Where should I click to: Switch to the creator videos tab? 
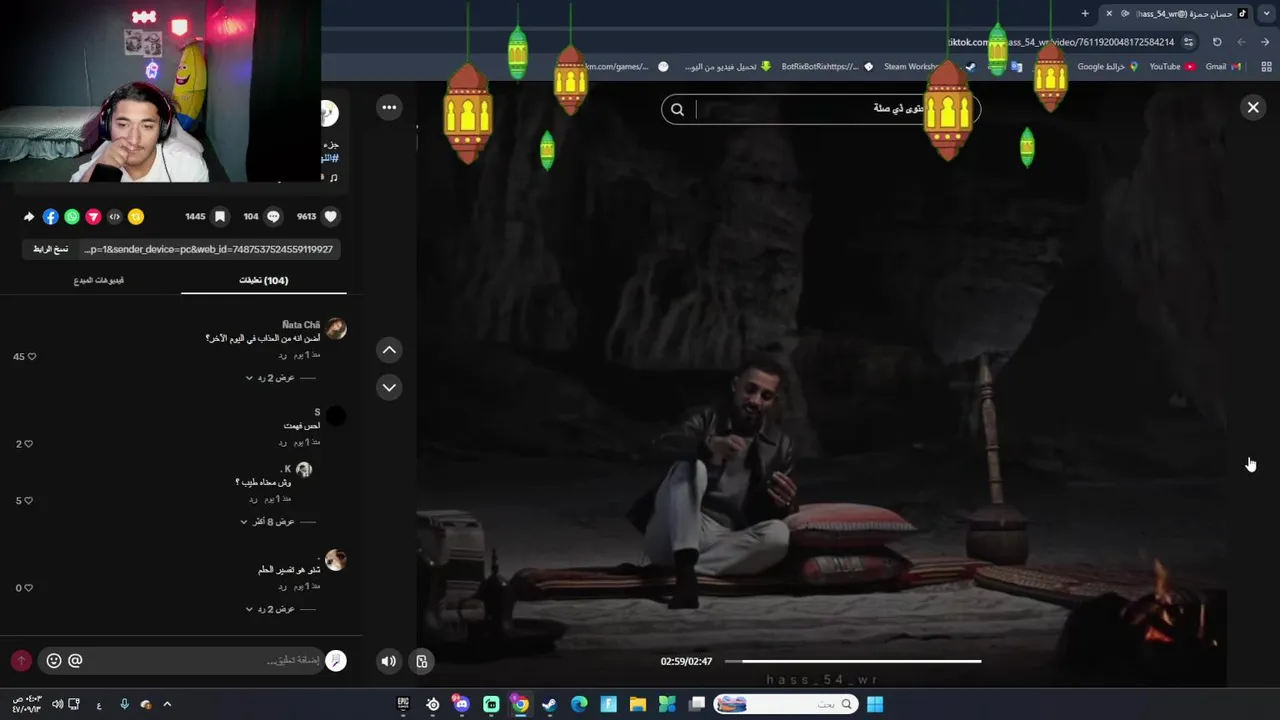pos(98,280)
